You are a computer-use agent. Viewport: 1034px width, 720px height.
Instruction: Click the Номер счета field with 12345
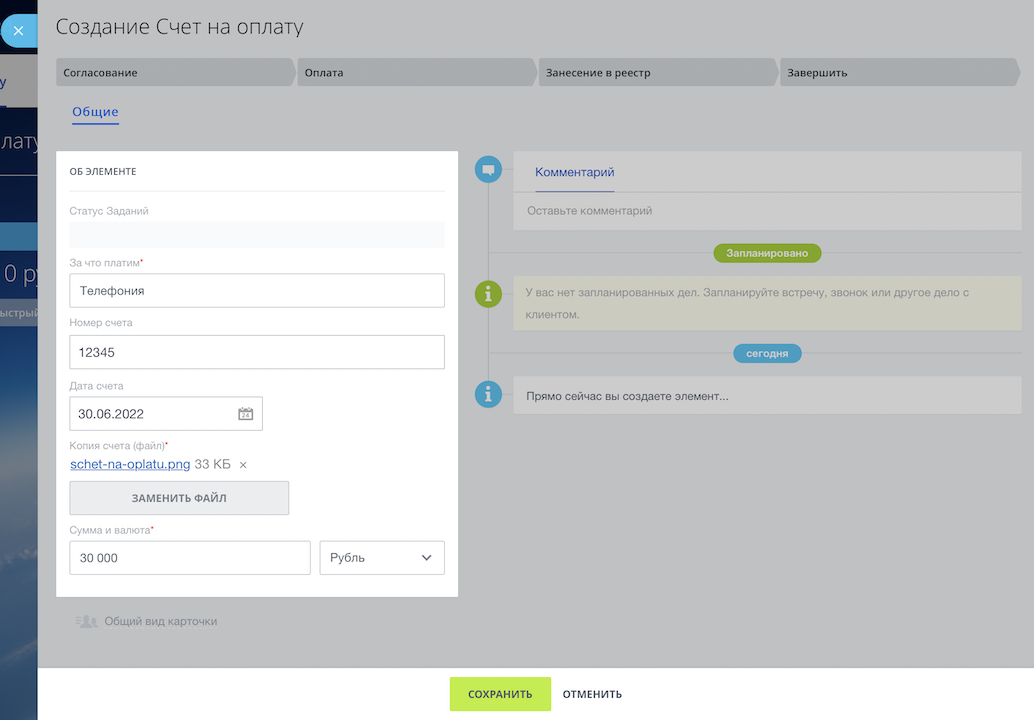pos(257,352)
